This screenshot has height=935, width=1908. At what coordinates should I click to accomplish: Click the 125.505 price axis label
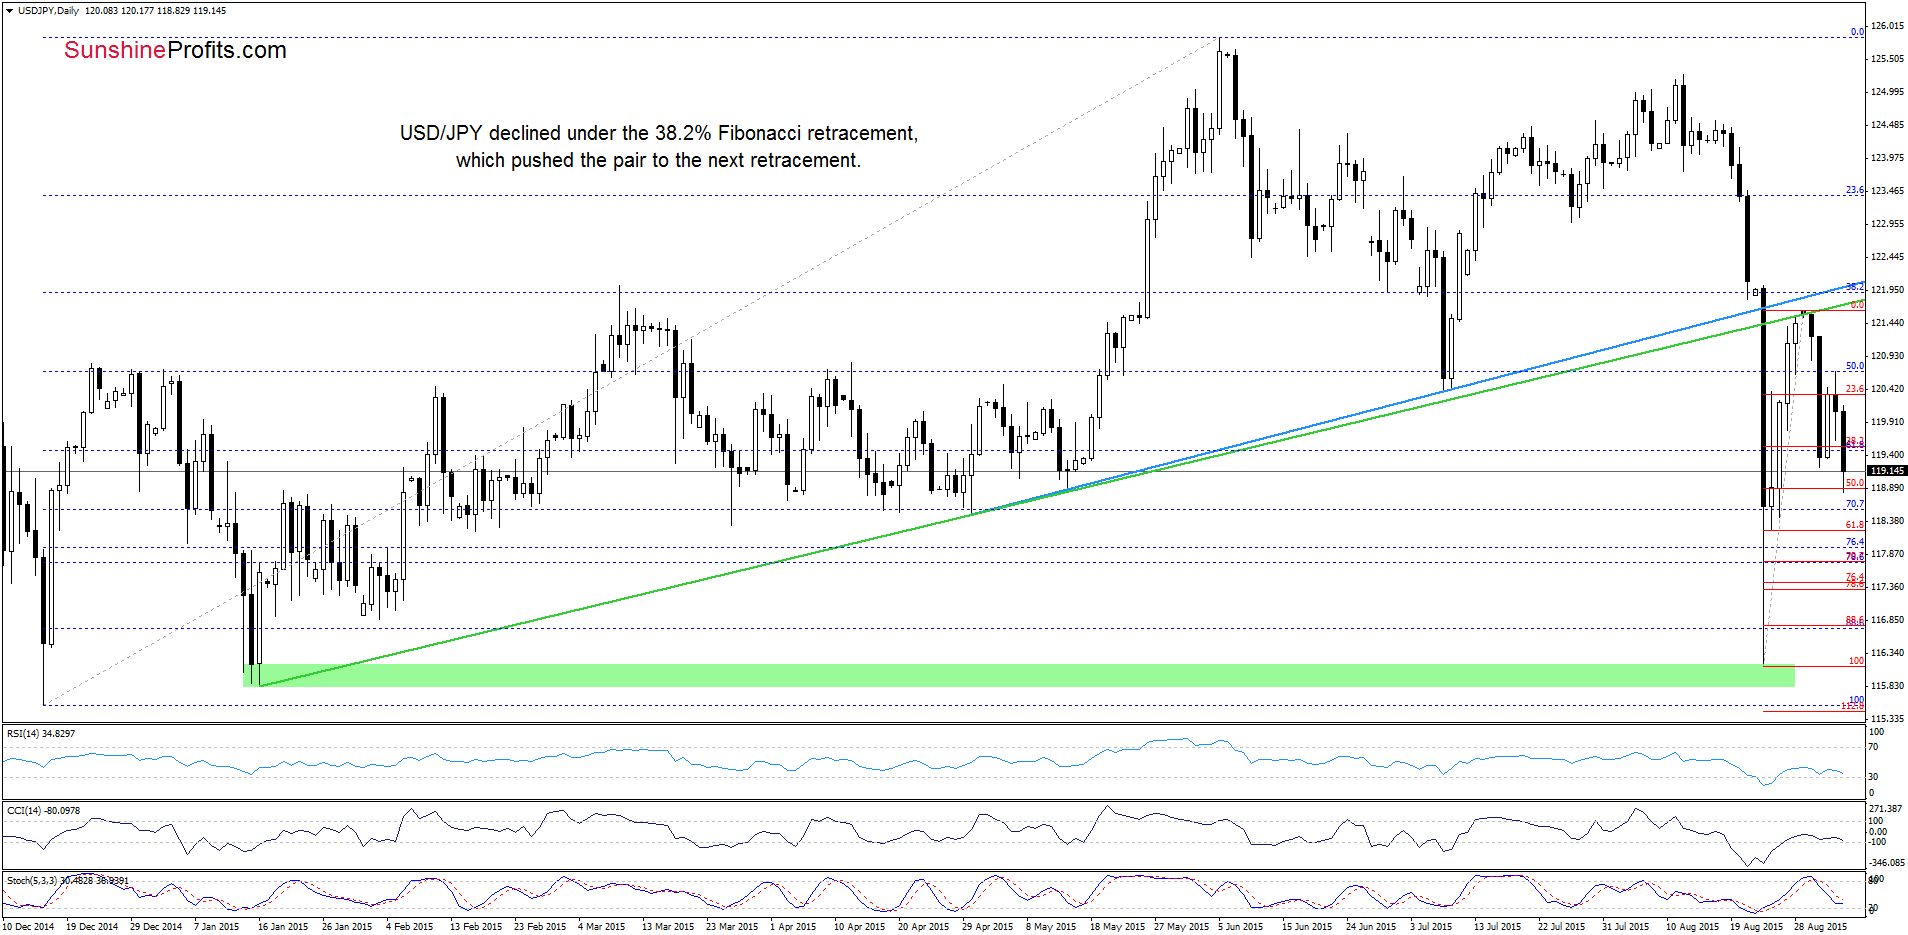[x=1887, y=59]
